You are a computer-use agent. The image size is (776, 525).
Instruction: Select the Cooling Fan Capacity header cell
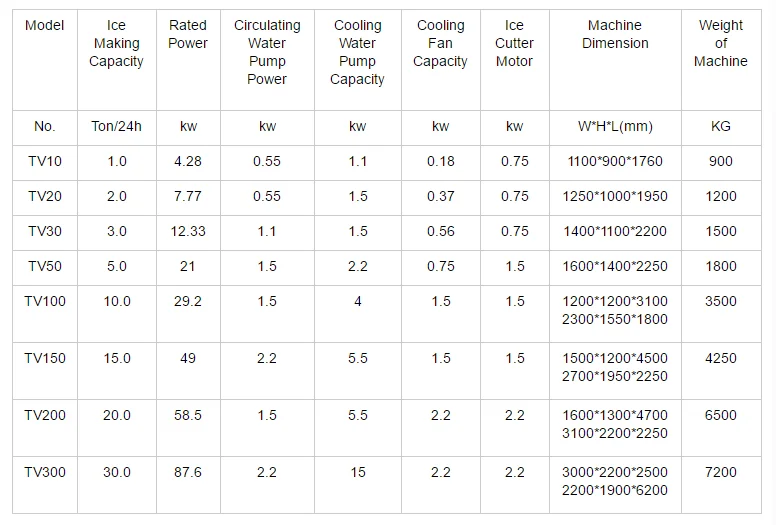440,43
